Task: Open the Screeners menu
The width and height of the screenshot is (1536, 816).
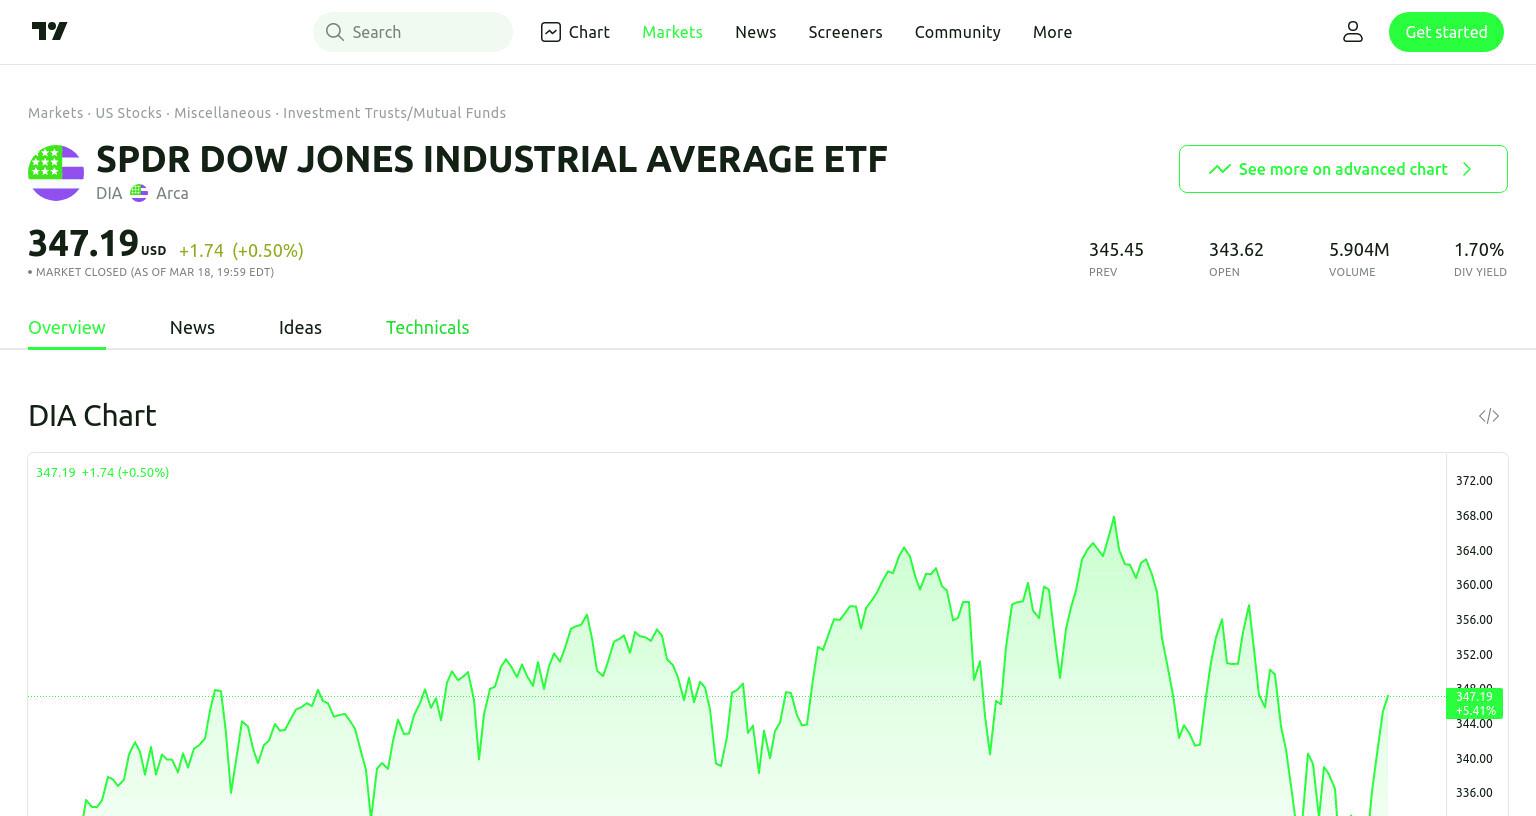Action: coord(845,32)
